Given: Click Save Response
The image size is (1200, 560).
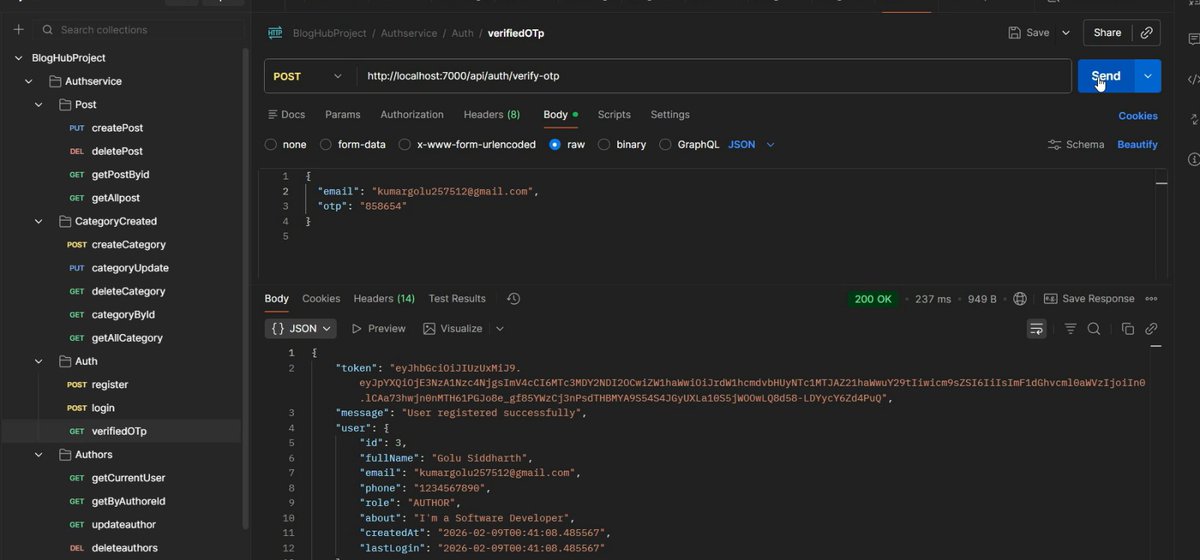Looking at the screenshot, I should [x=1098, y=299].
